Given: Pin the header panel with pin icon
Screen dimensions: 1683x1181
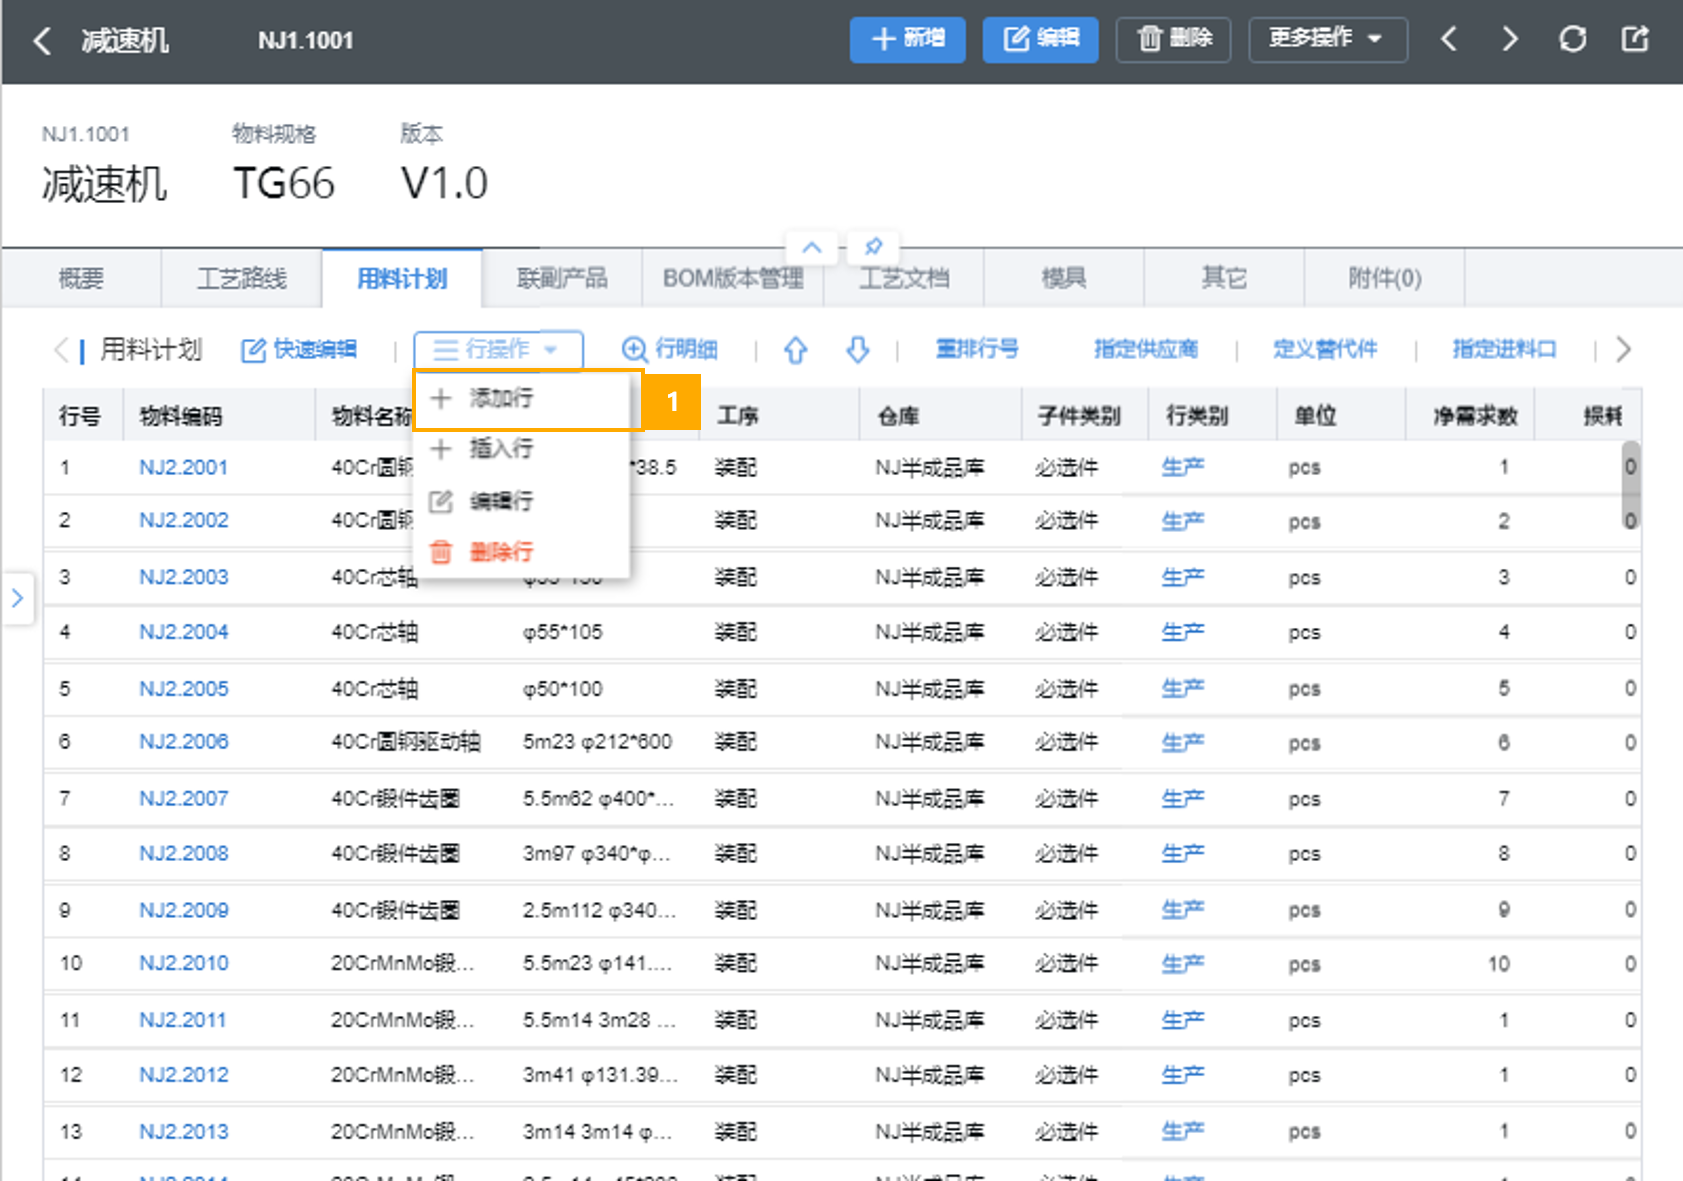Looking at the screenshot, I should pos(873,246).
